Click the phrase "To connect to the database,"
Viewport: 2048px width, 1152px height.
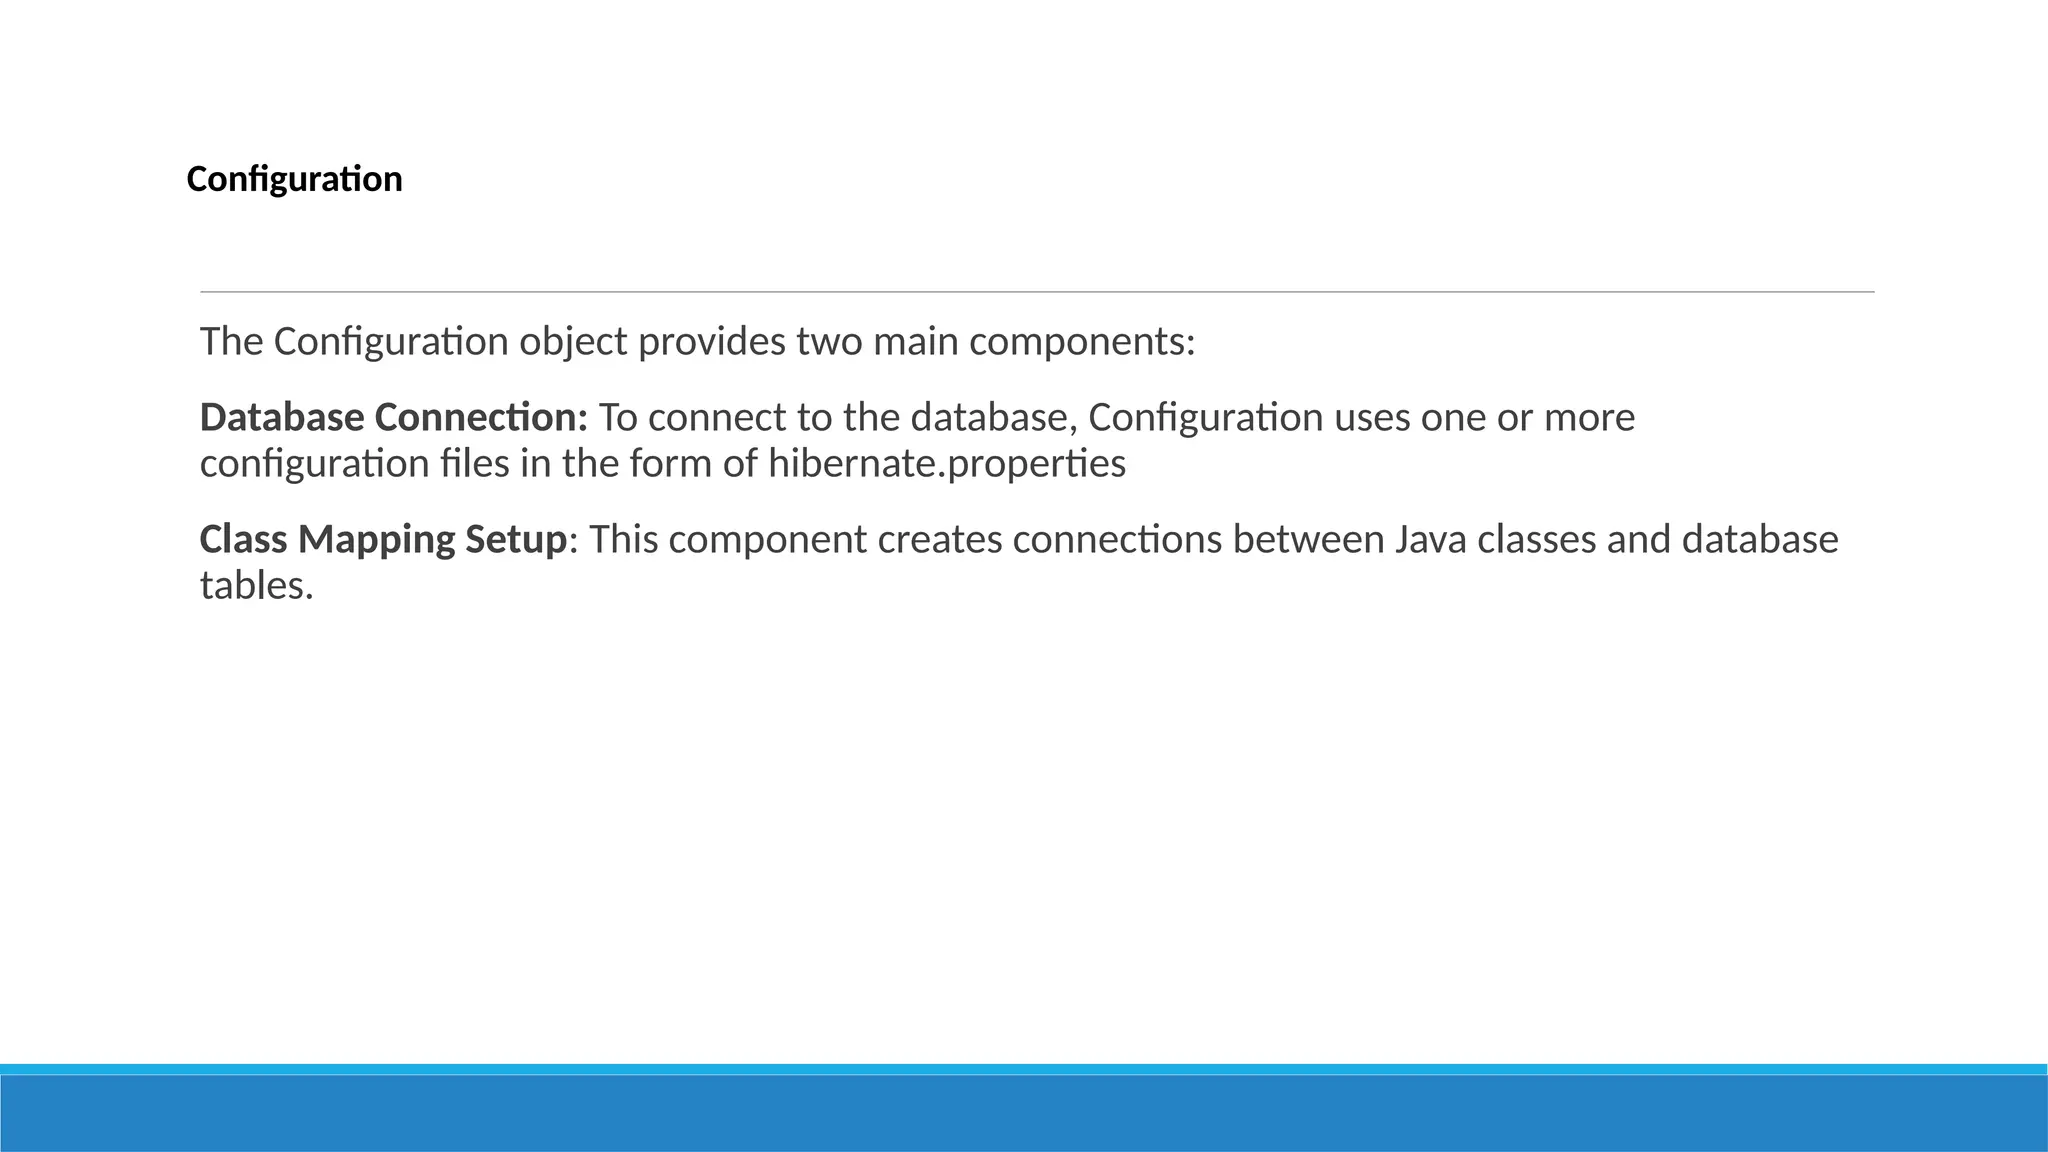click(x=838, y=417)
